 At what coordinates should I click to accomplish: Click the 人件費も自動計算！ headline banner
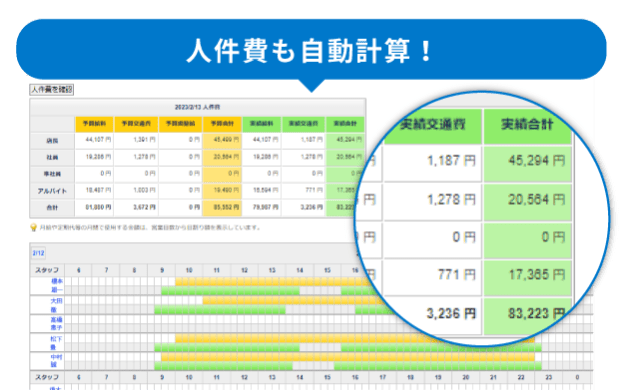311,50
